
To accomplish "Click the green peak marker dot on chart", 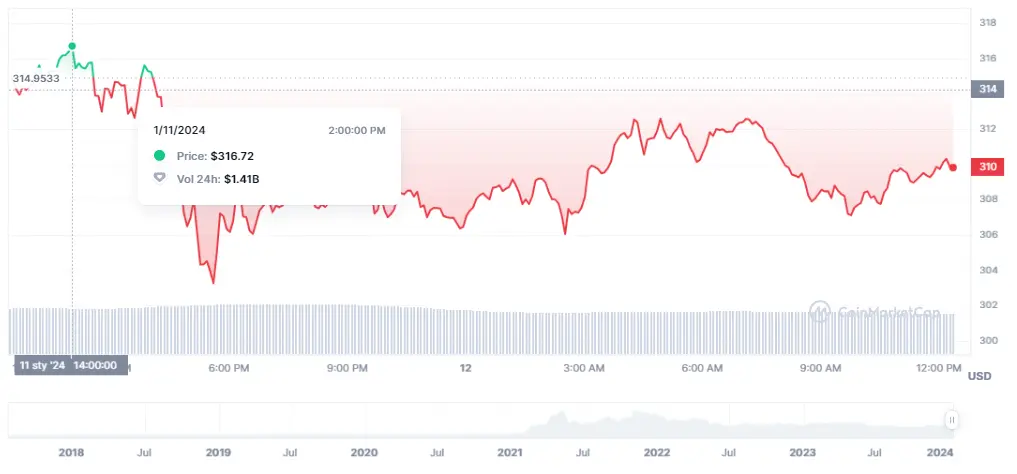I will click(72, 46).
